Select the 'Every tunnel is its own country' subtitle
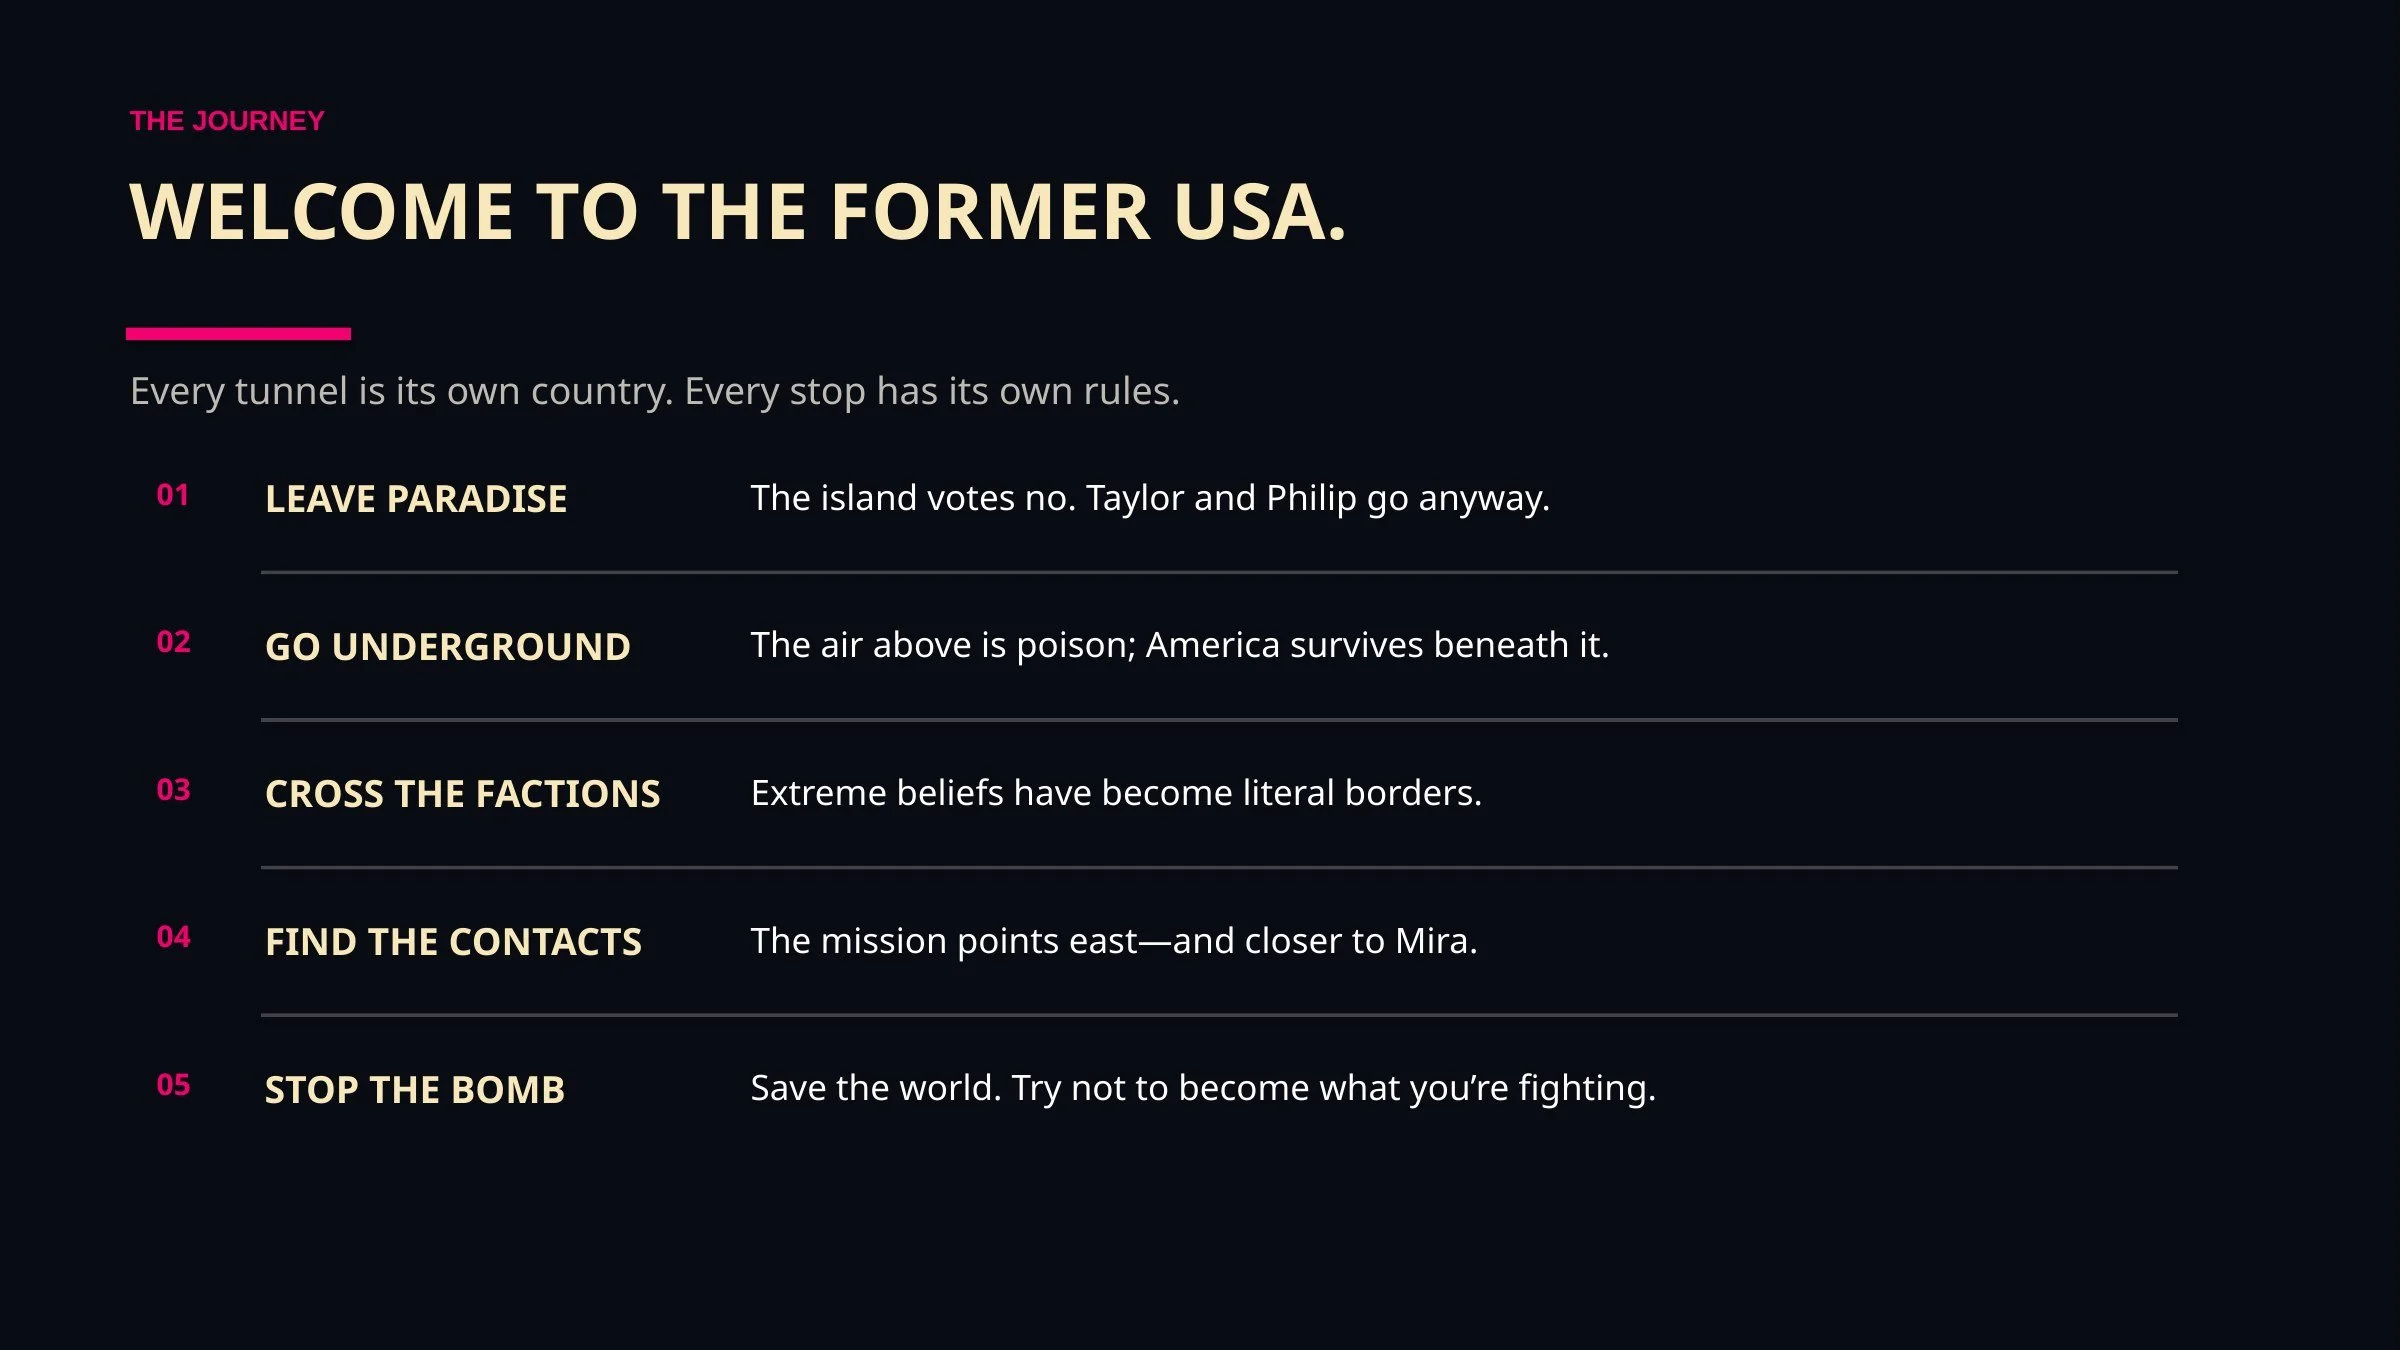 coord(655,391)
